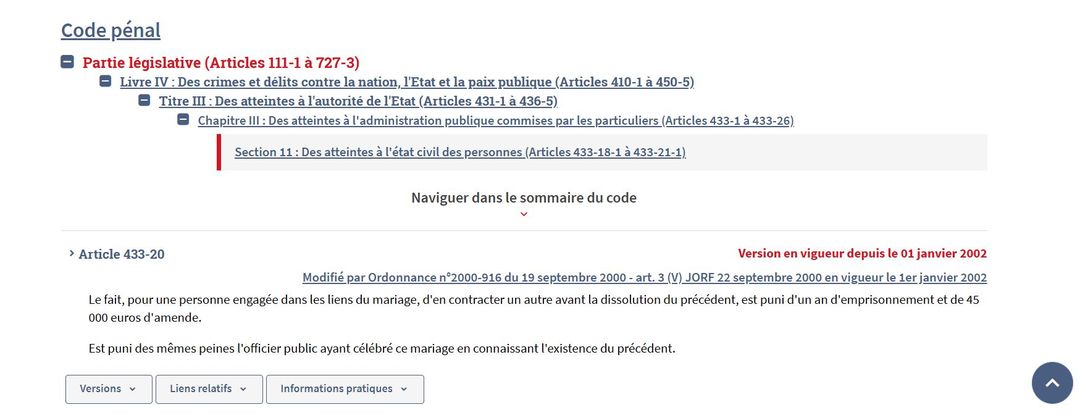Open Titre III atteintes à l'autorité de l'Etat
The width and height of the screenshot is (1080, 415).
(357, 101)
